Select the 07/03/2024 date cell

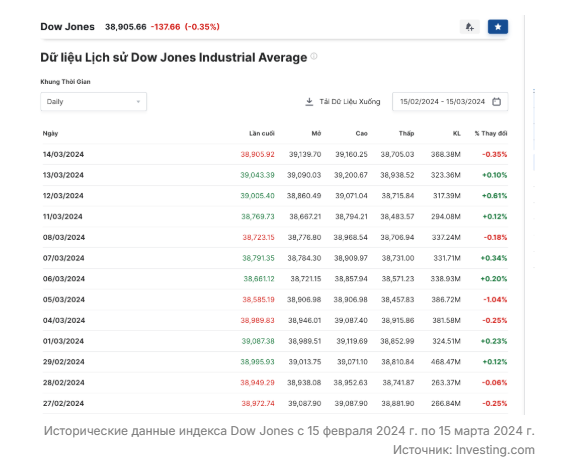pyautogui.click(x=64, y=258)
